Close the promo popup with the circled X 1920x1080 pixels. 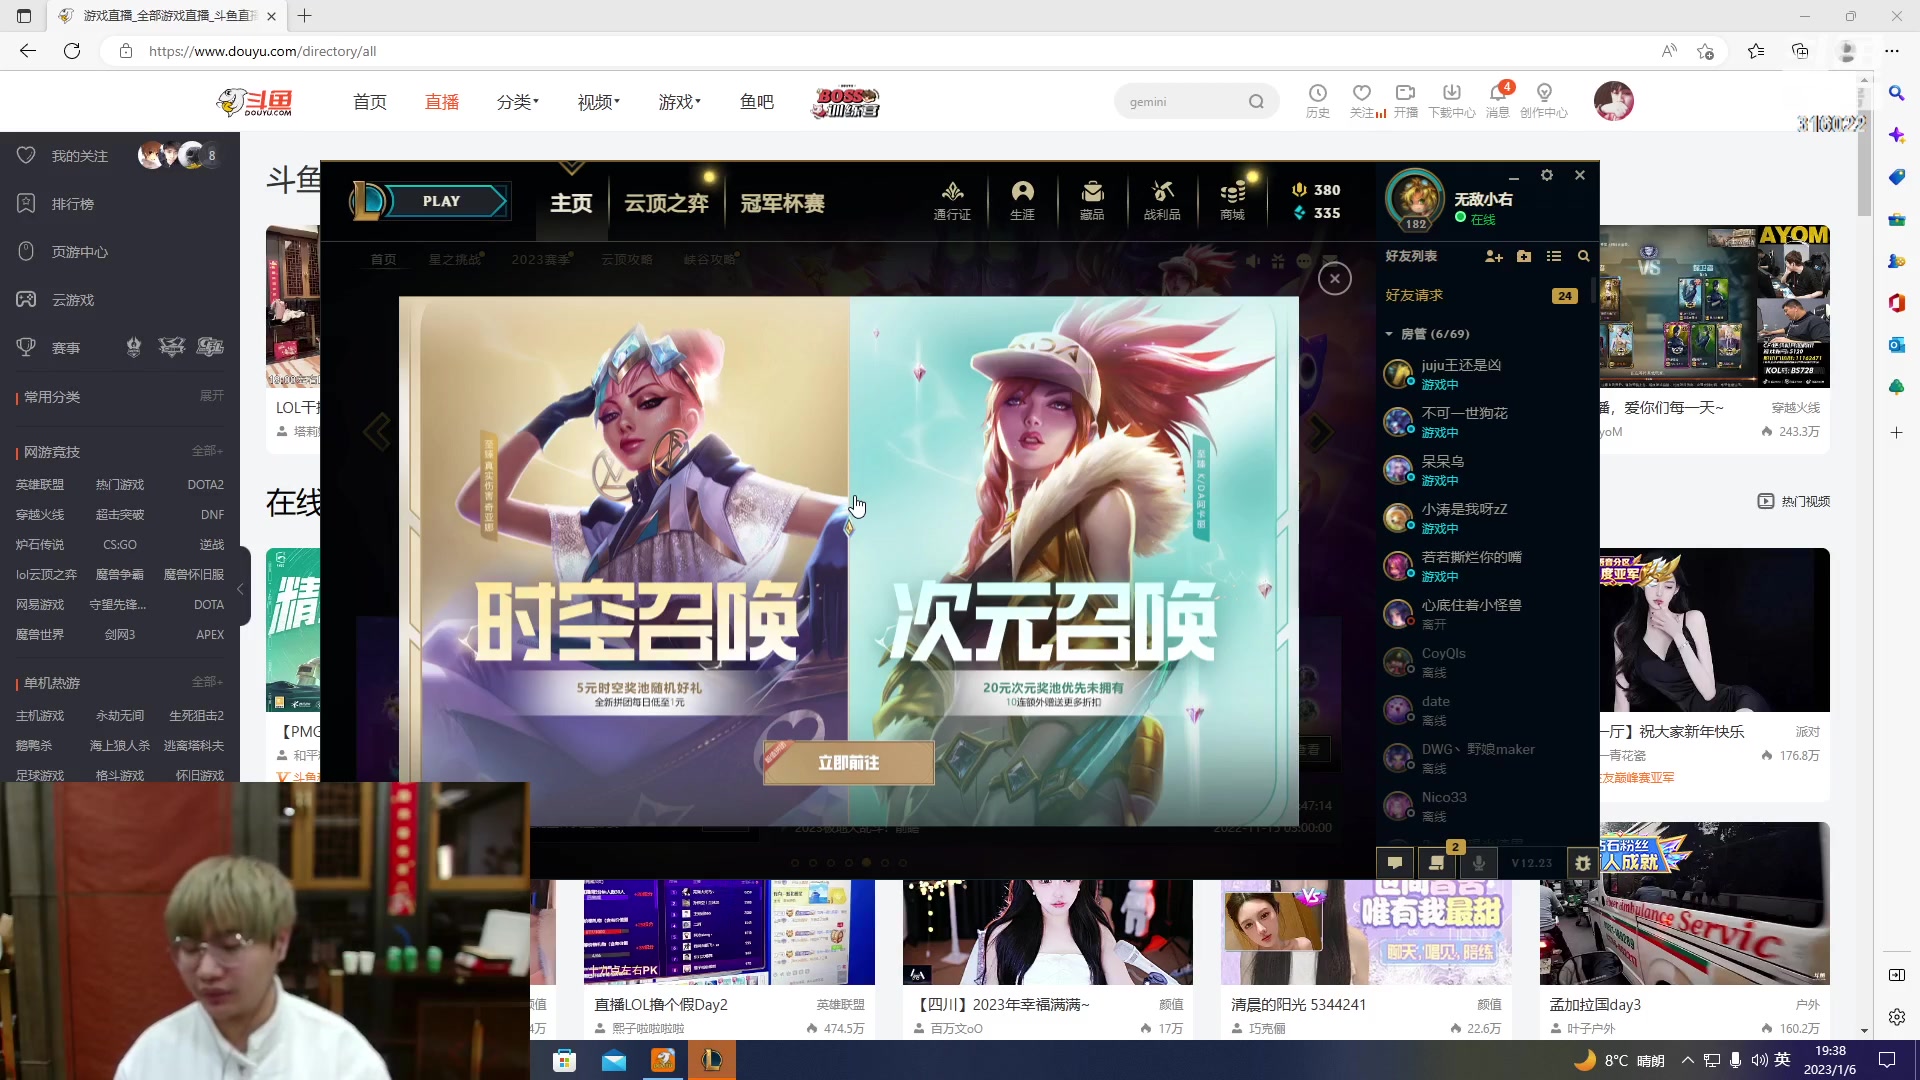1335,279
